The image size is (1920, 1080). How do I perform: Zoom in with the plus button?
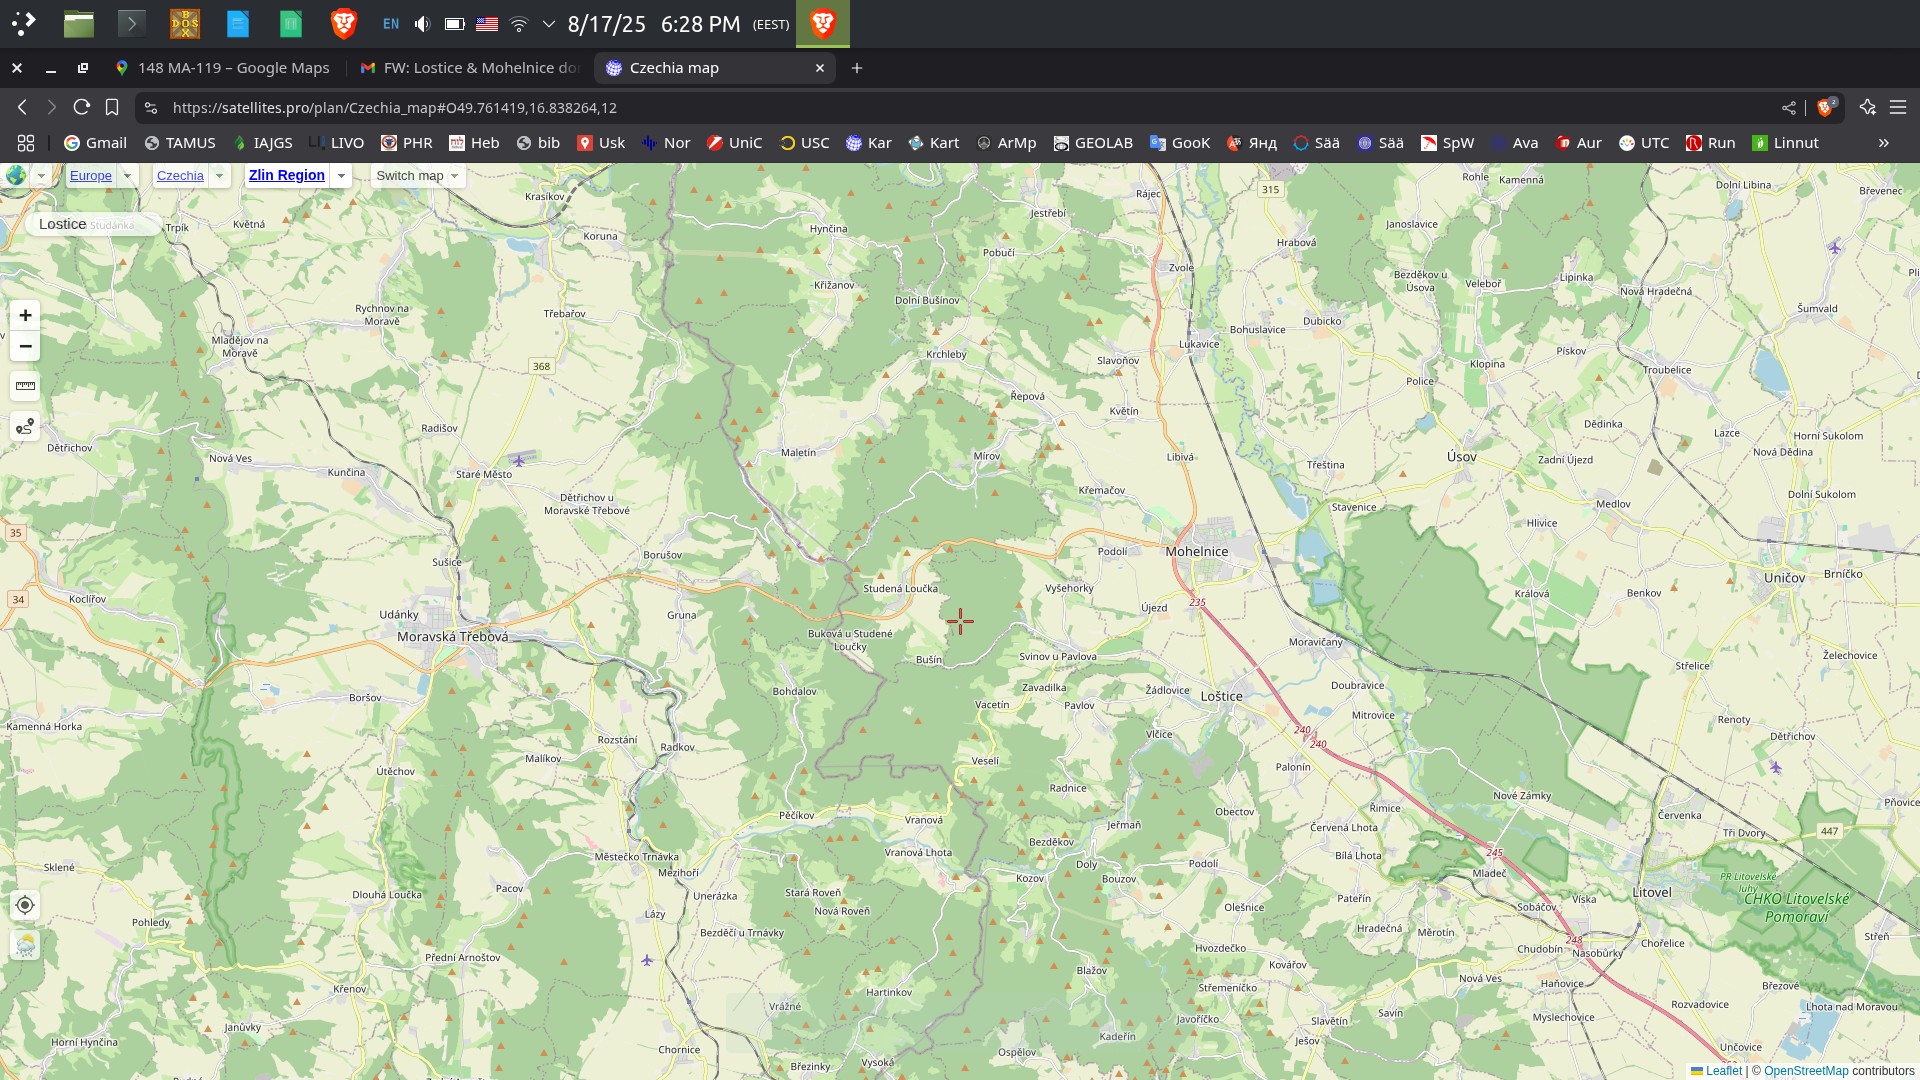[25, 315]
